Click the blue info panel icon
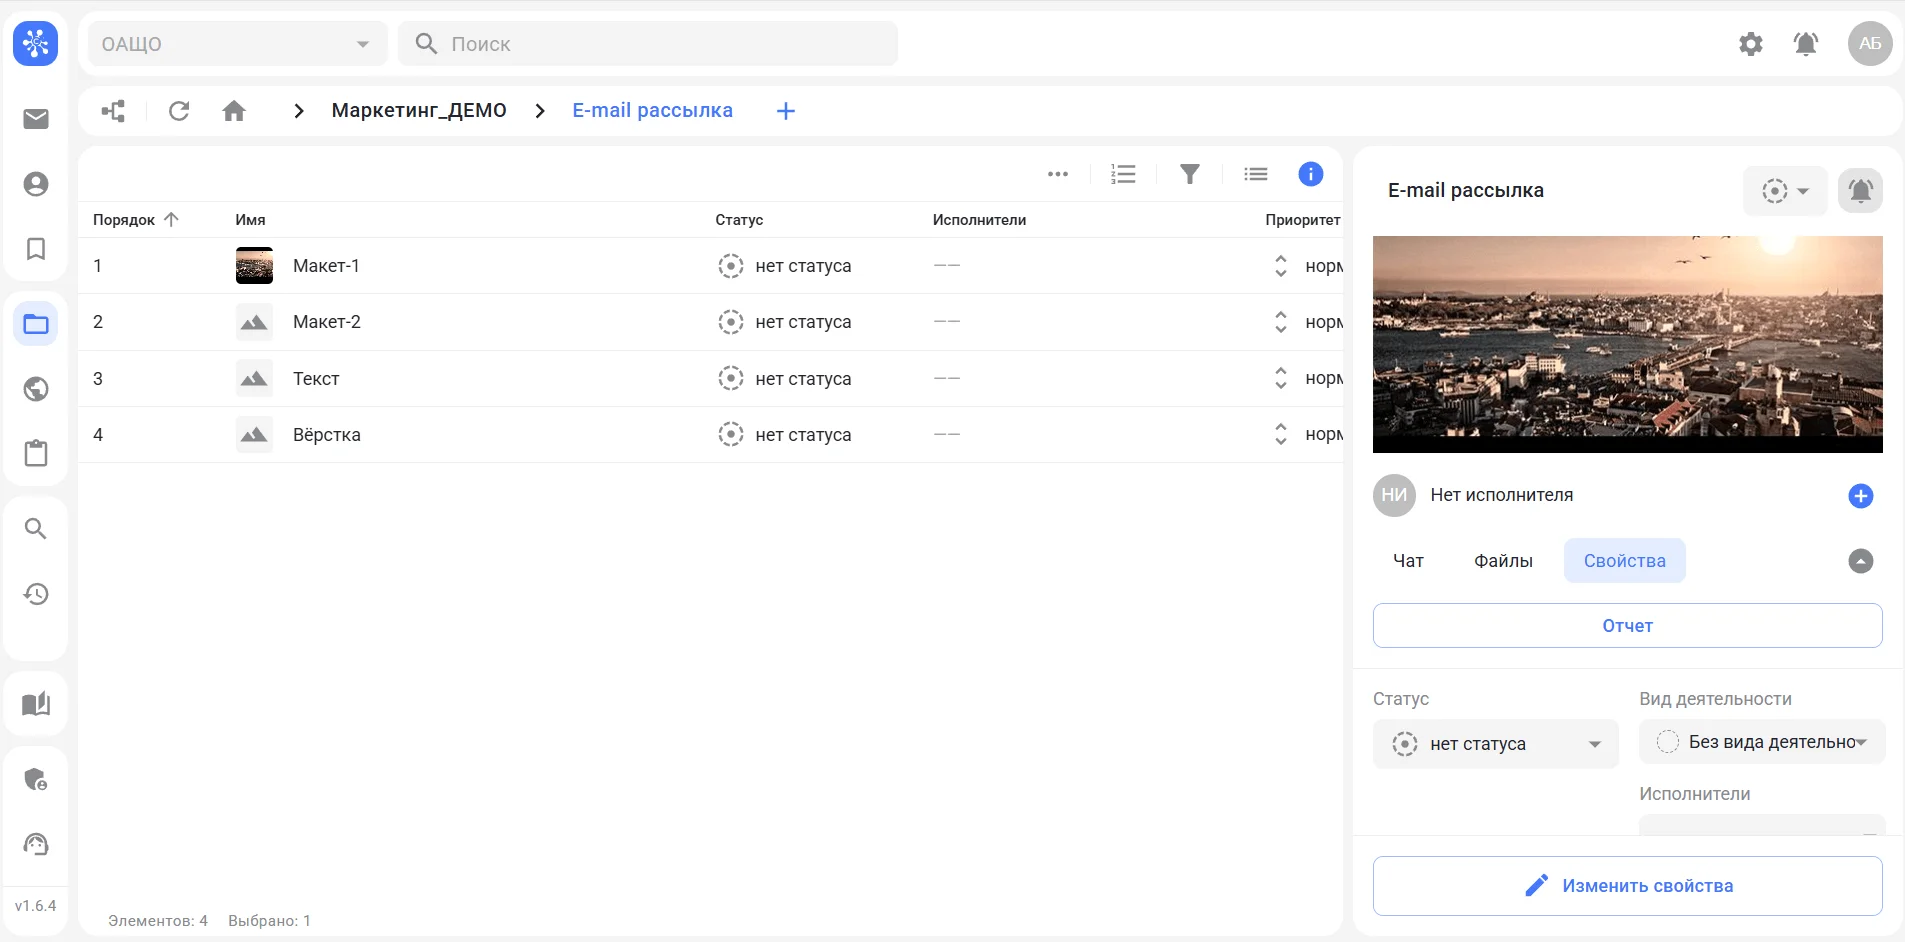1905x942 pixels. 1310,174
